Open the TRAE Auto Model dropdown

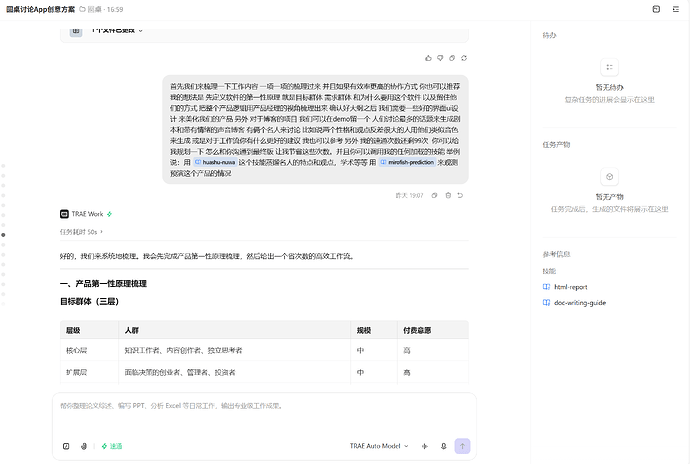pos(379,446)
